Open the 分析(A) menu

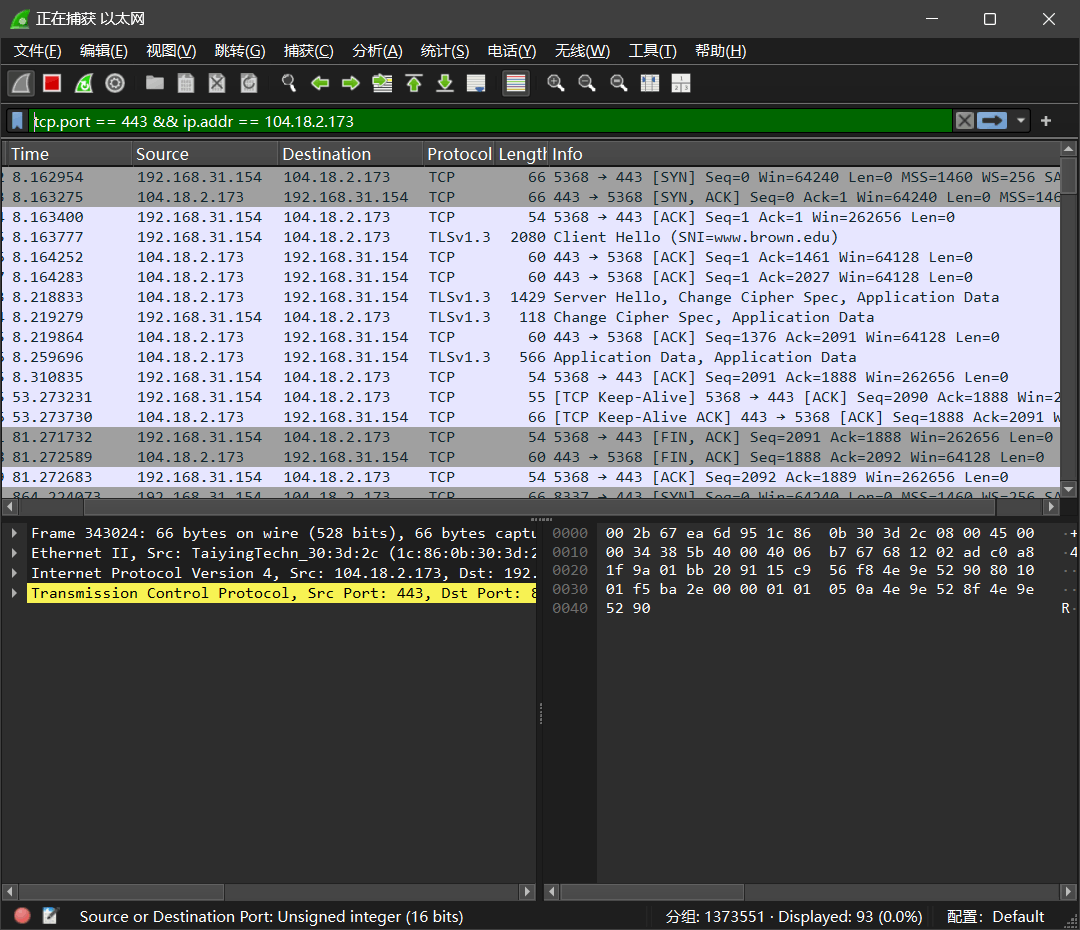click(377, 51)
